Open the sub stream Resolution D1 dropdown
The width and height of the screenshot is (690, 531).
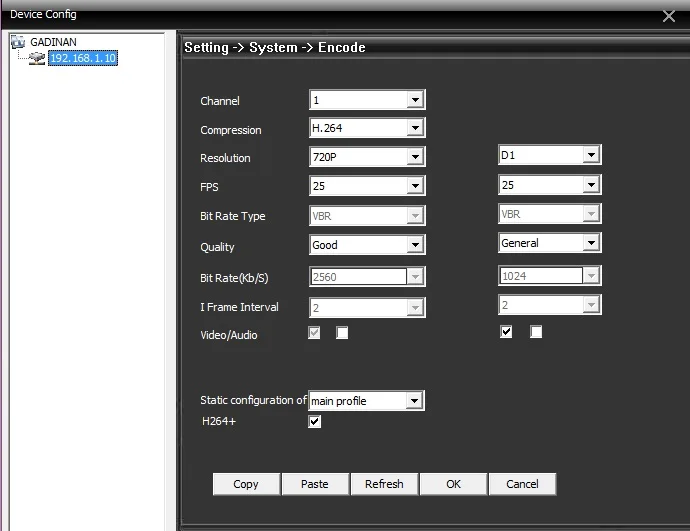pyautogui.click(x=550, y=154)
